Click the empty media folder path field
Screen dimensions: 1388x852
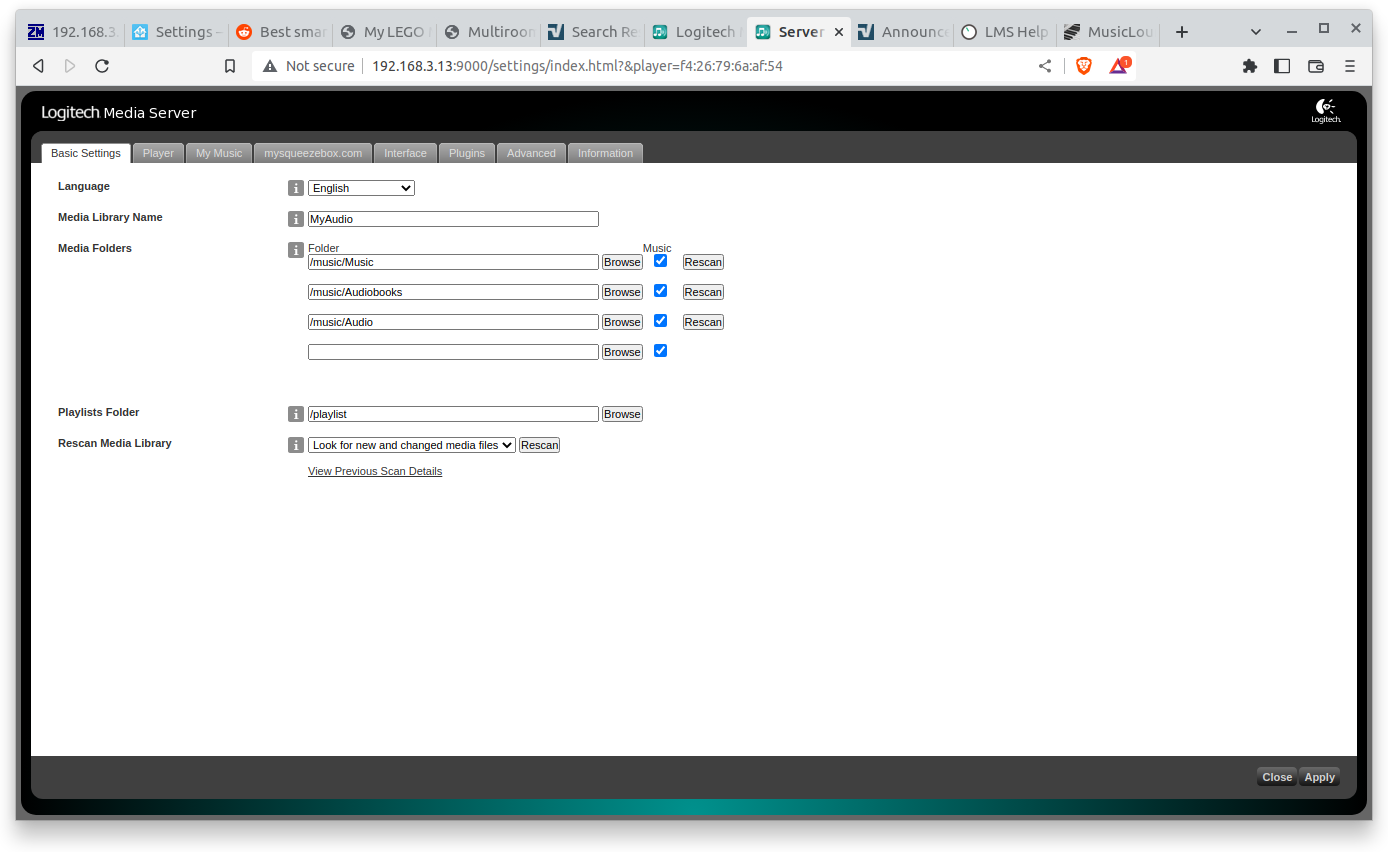pos(453,352)
